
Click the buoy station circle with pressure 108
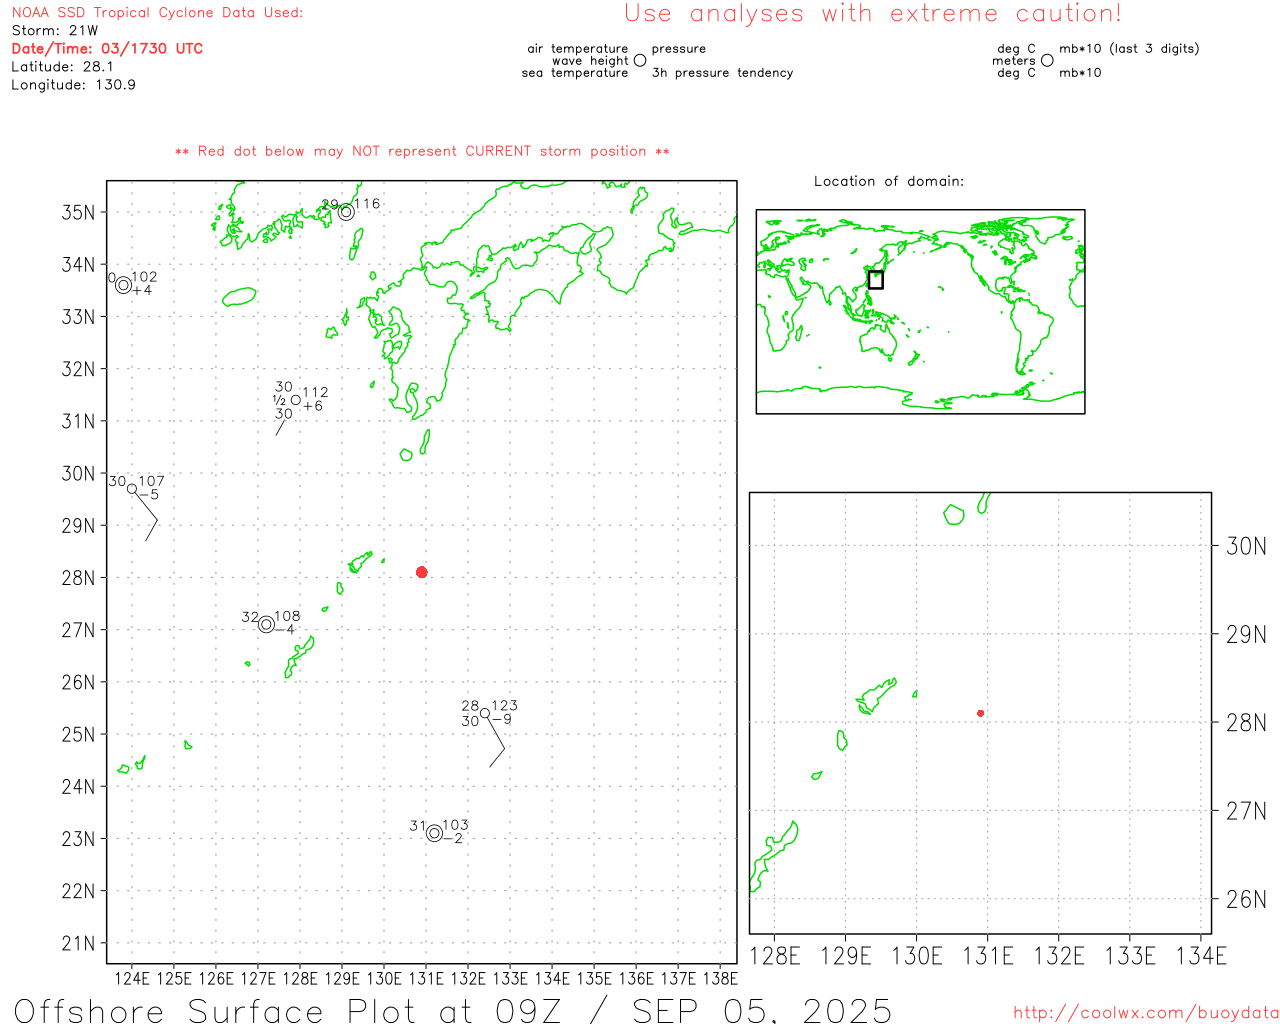point(266,625)
